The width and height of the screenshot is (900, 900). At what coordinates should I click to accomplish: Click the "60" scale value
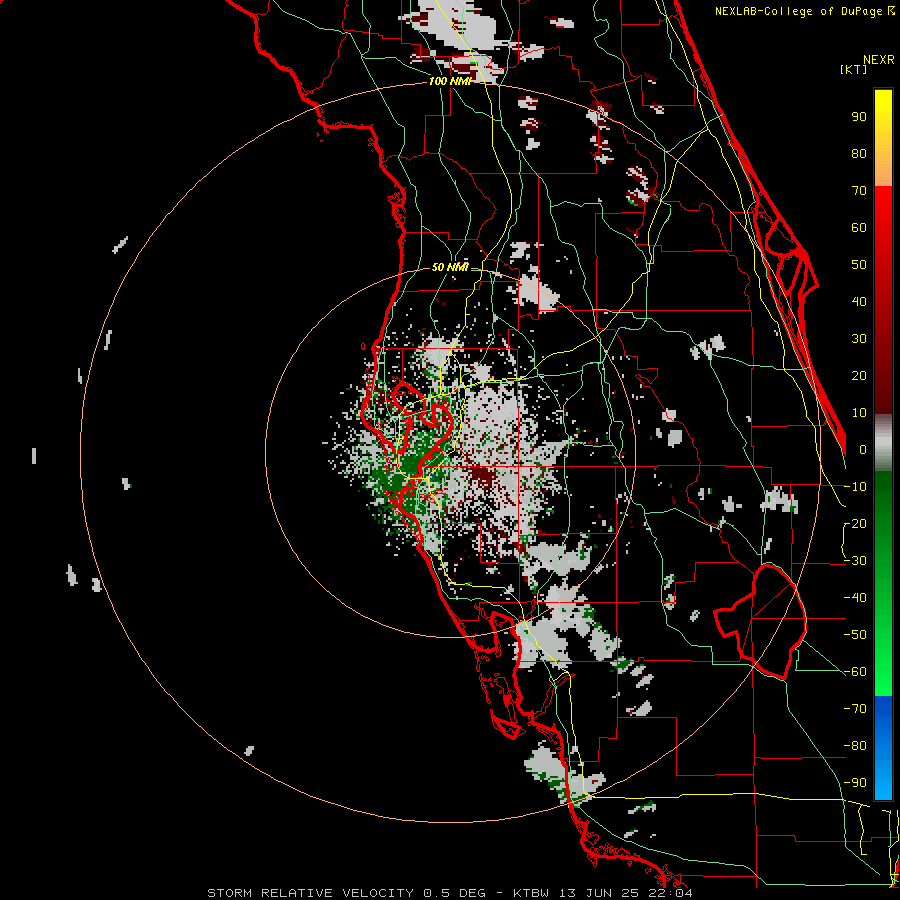coord(859,227)
